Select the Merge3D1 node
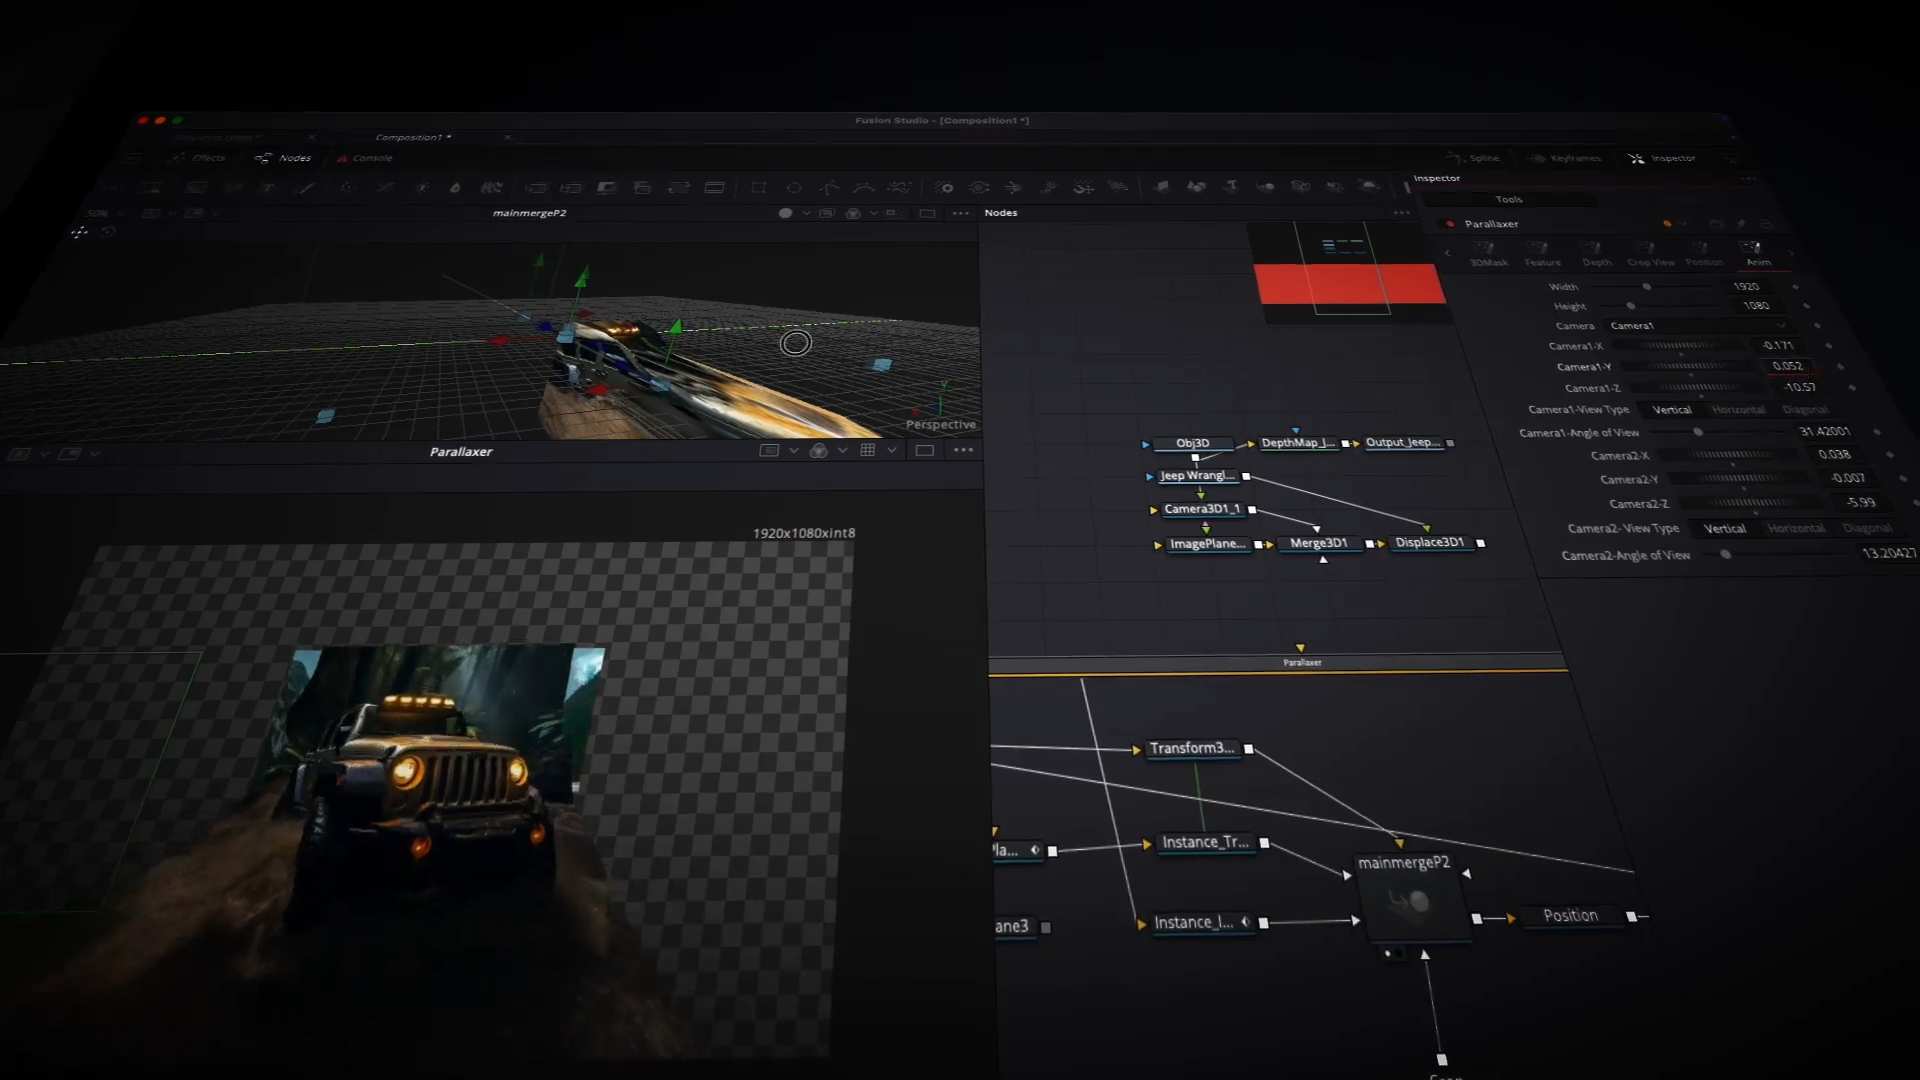The height and width of the screenshot is (1080, 1920). pos(1318,543)
